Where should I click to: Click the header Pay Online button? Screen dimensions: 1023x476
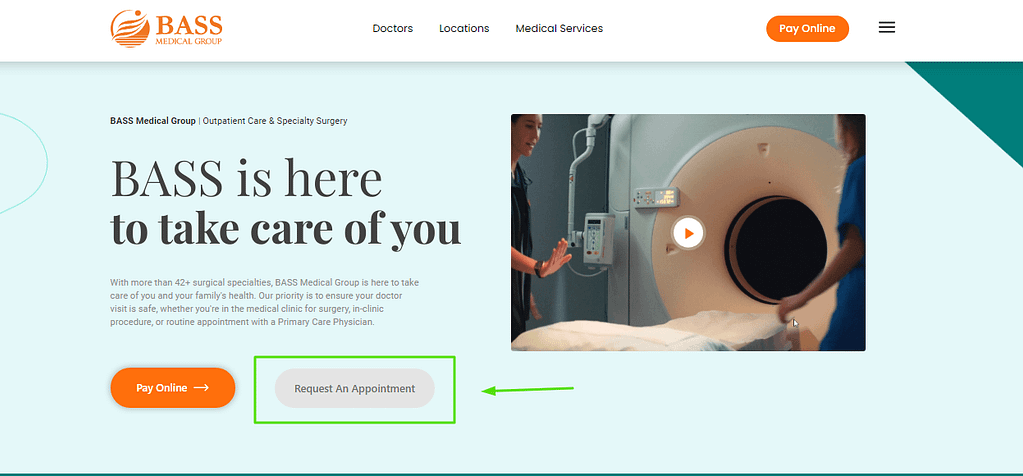(x=807, y=29)
